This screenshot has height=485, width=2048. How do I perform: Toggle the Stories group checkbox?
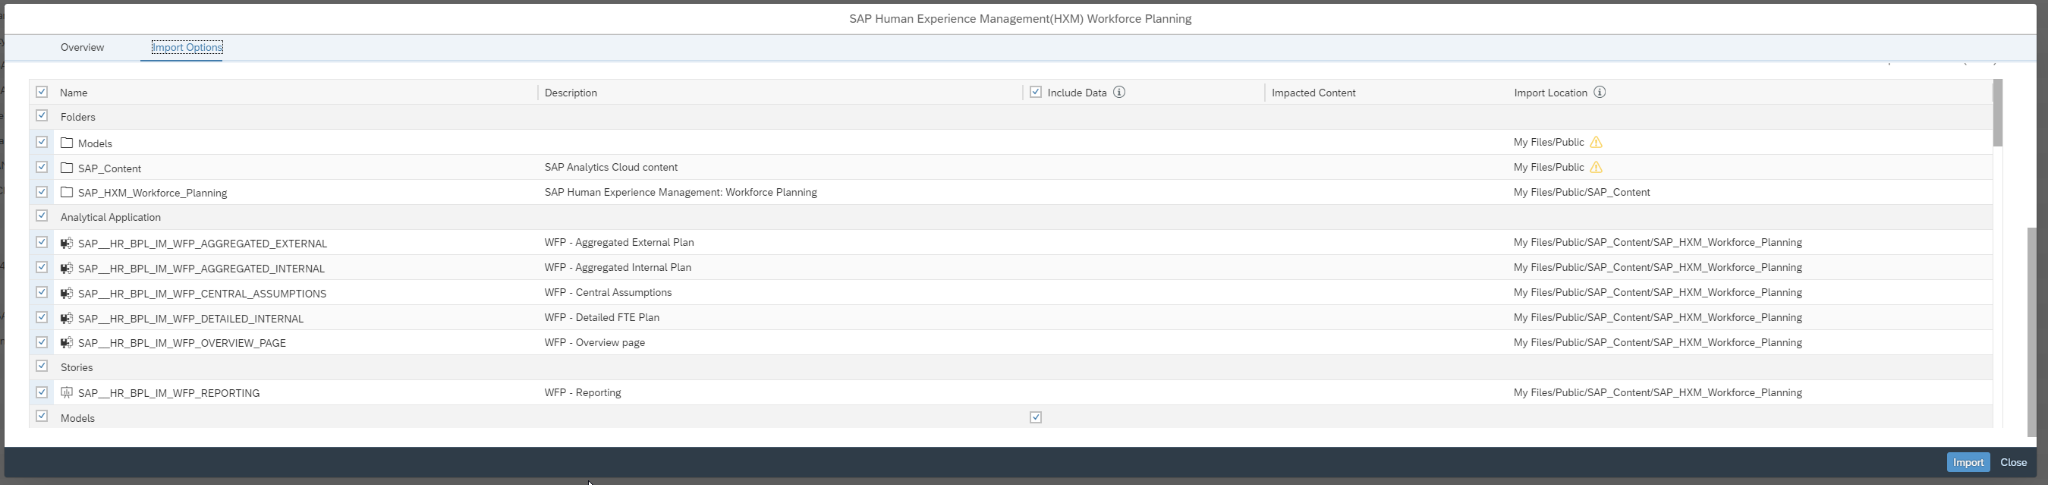(42, 366)
